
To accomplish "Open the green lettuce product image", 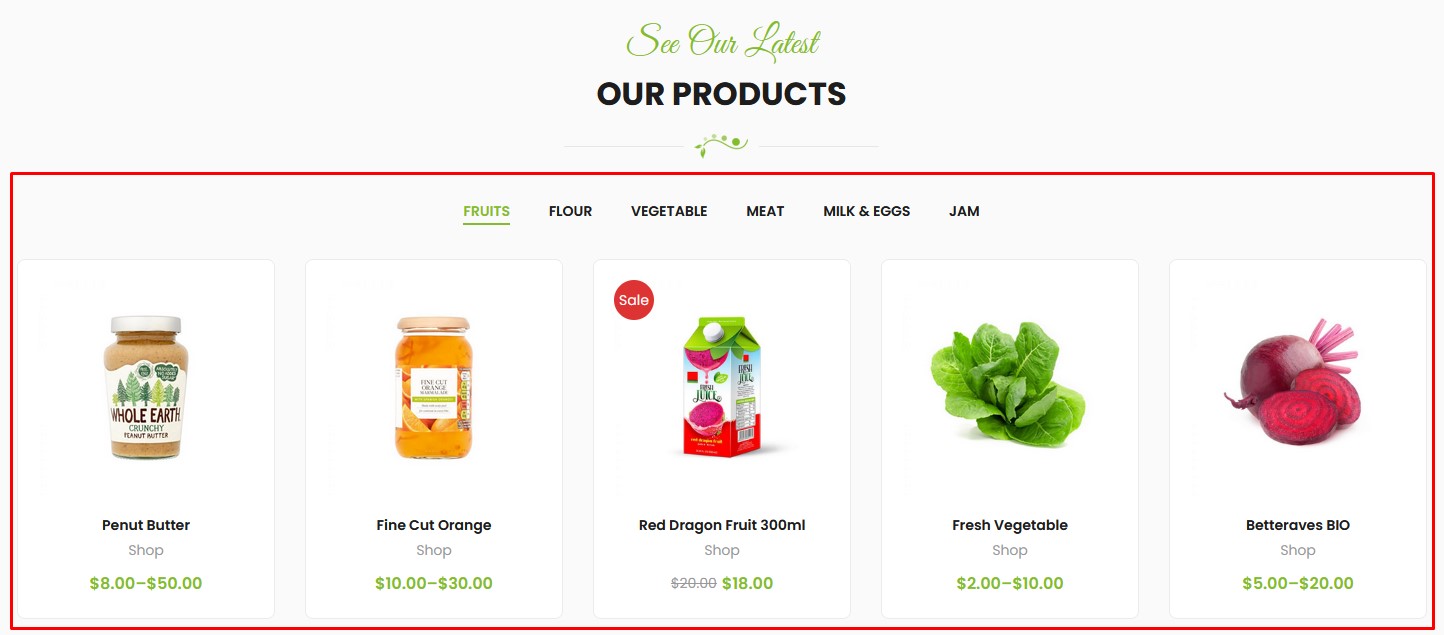I will (x=1008, y=385).
